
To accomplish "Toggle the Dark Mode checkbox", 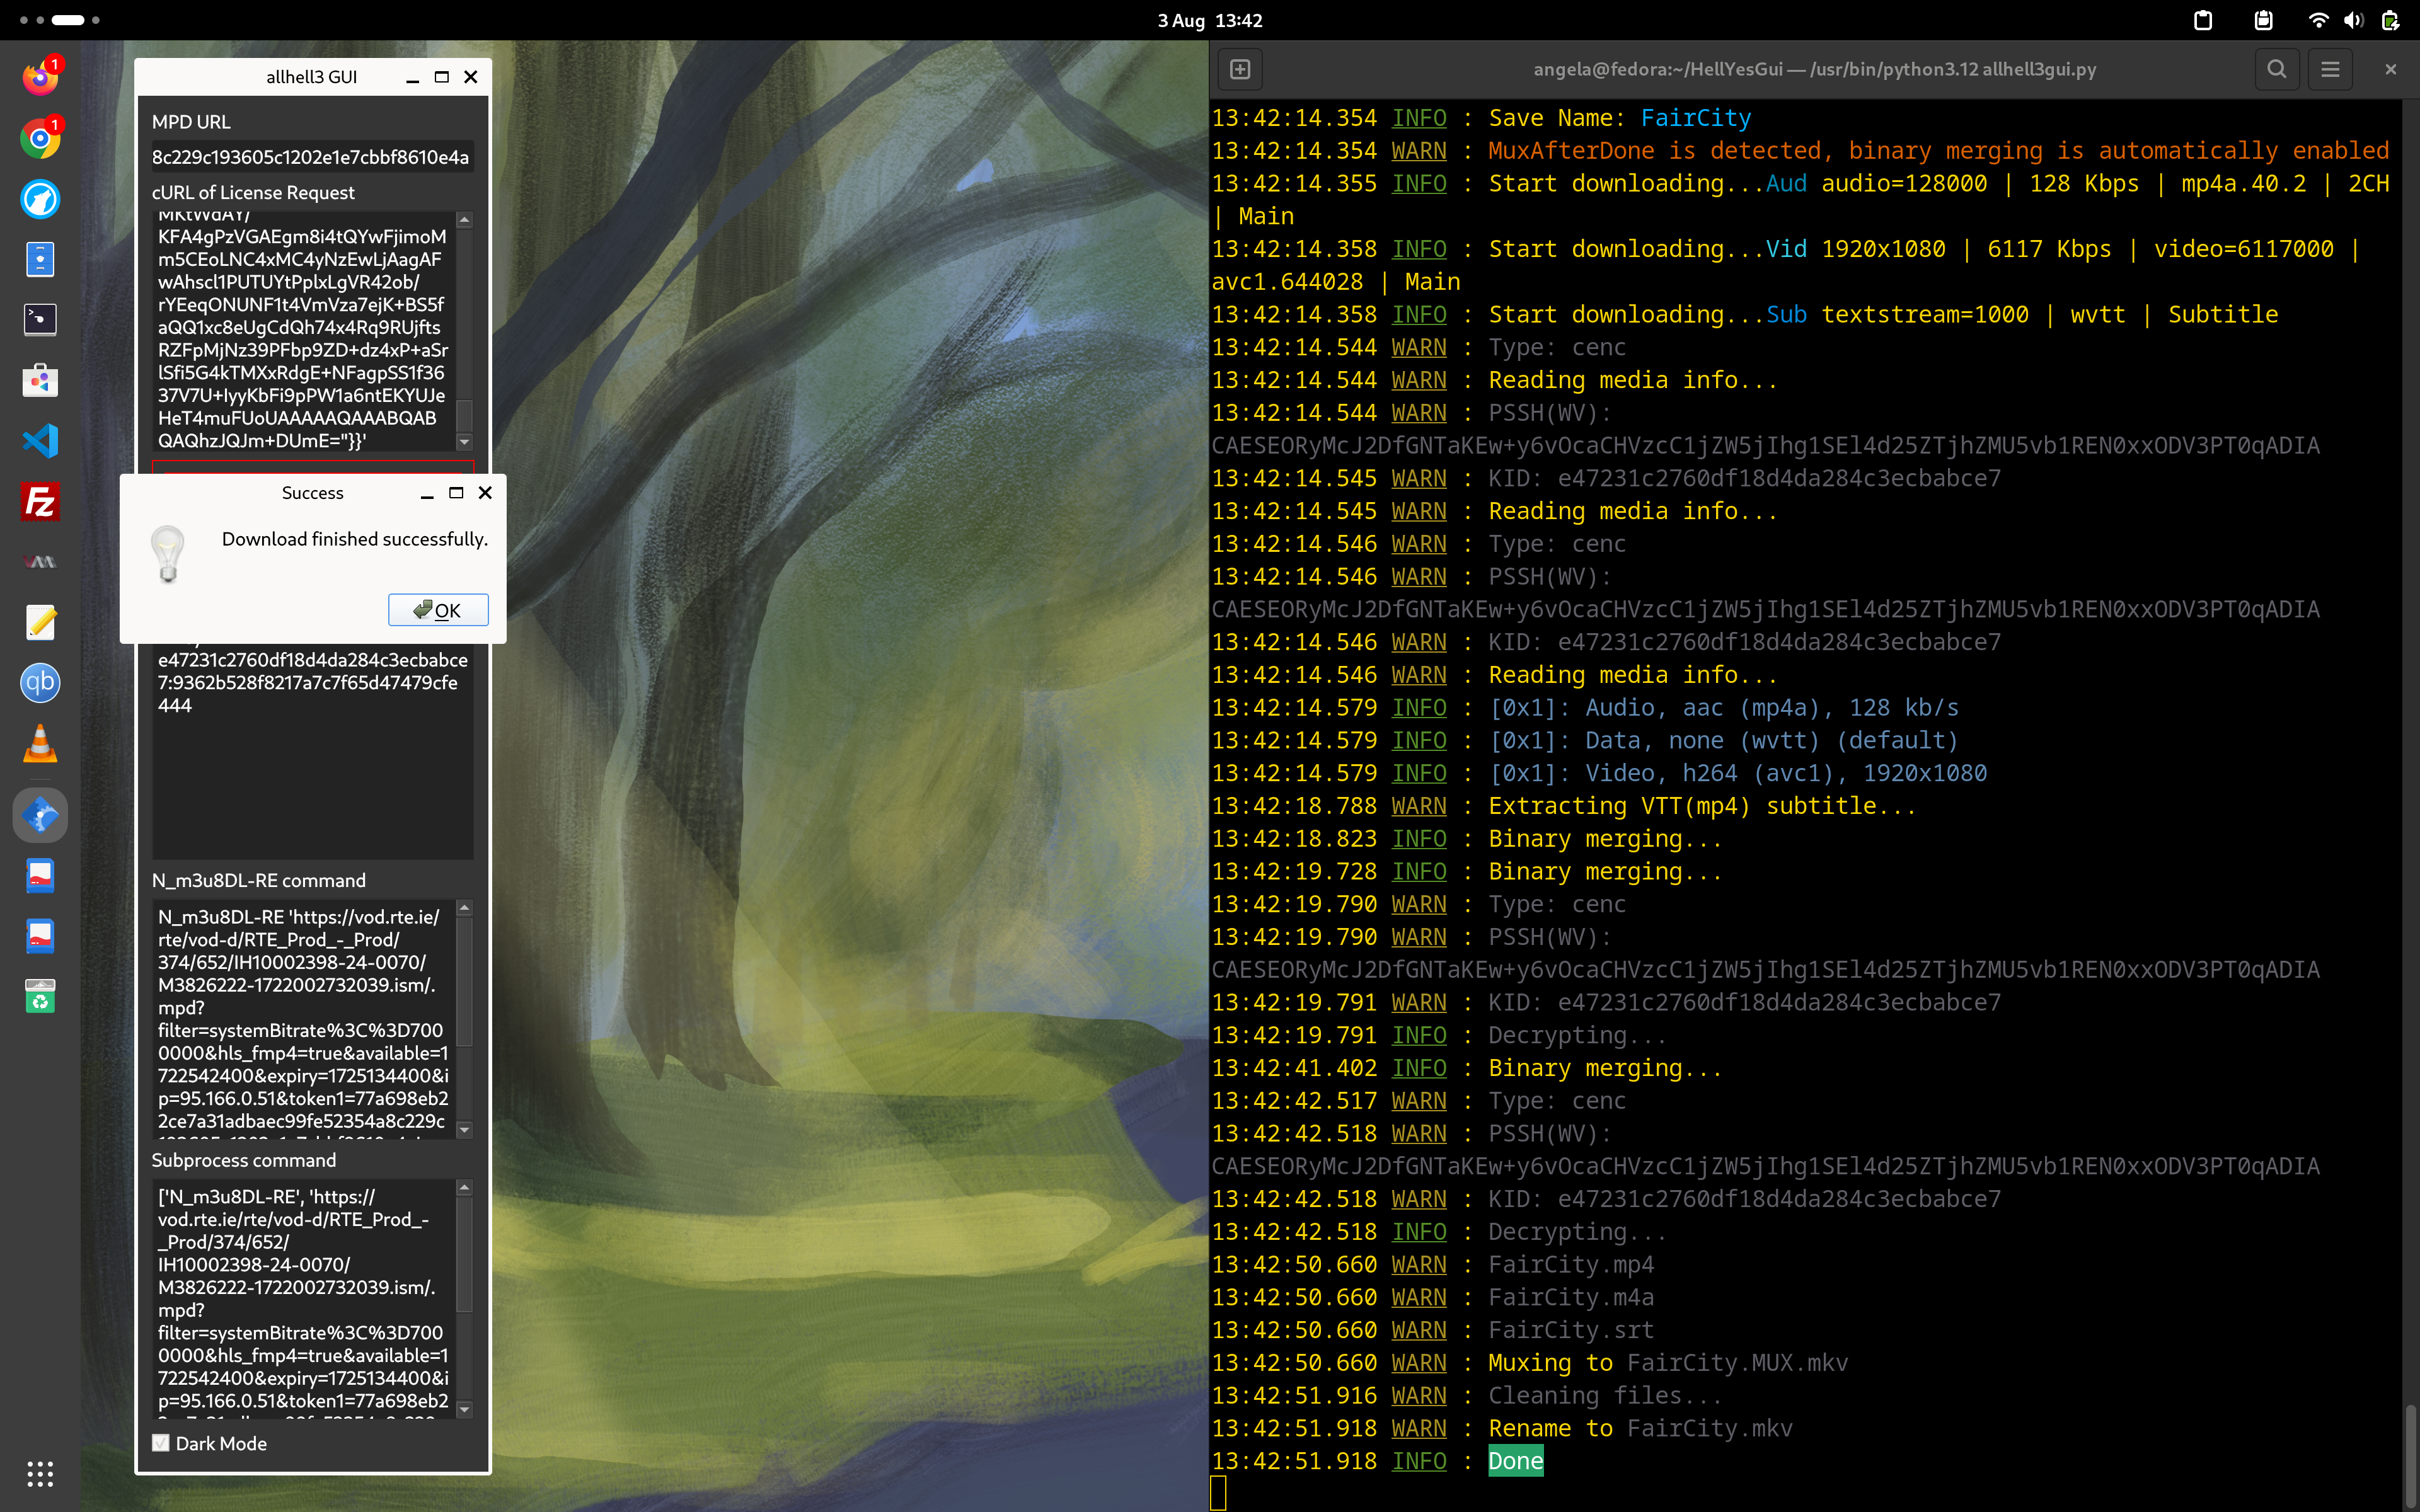I will [161, 1443].
